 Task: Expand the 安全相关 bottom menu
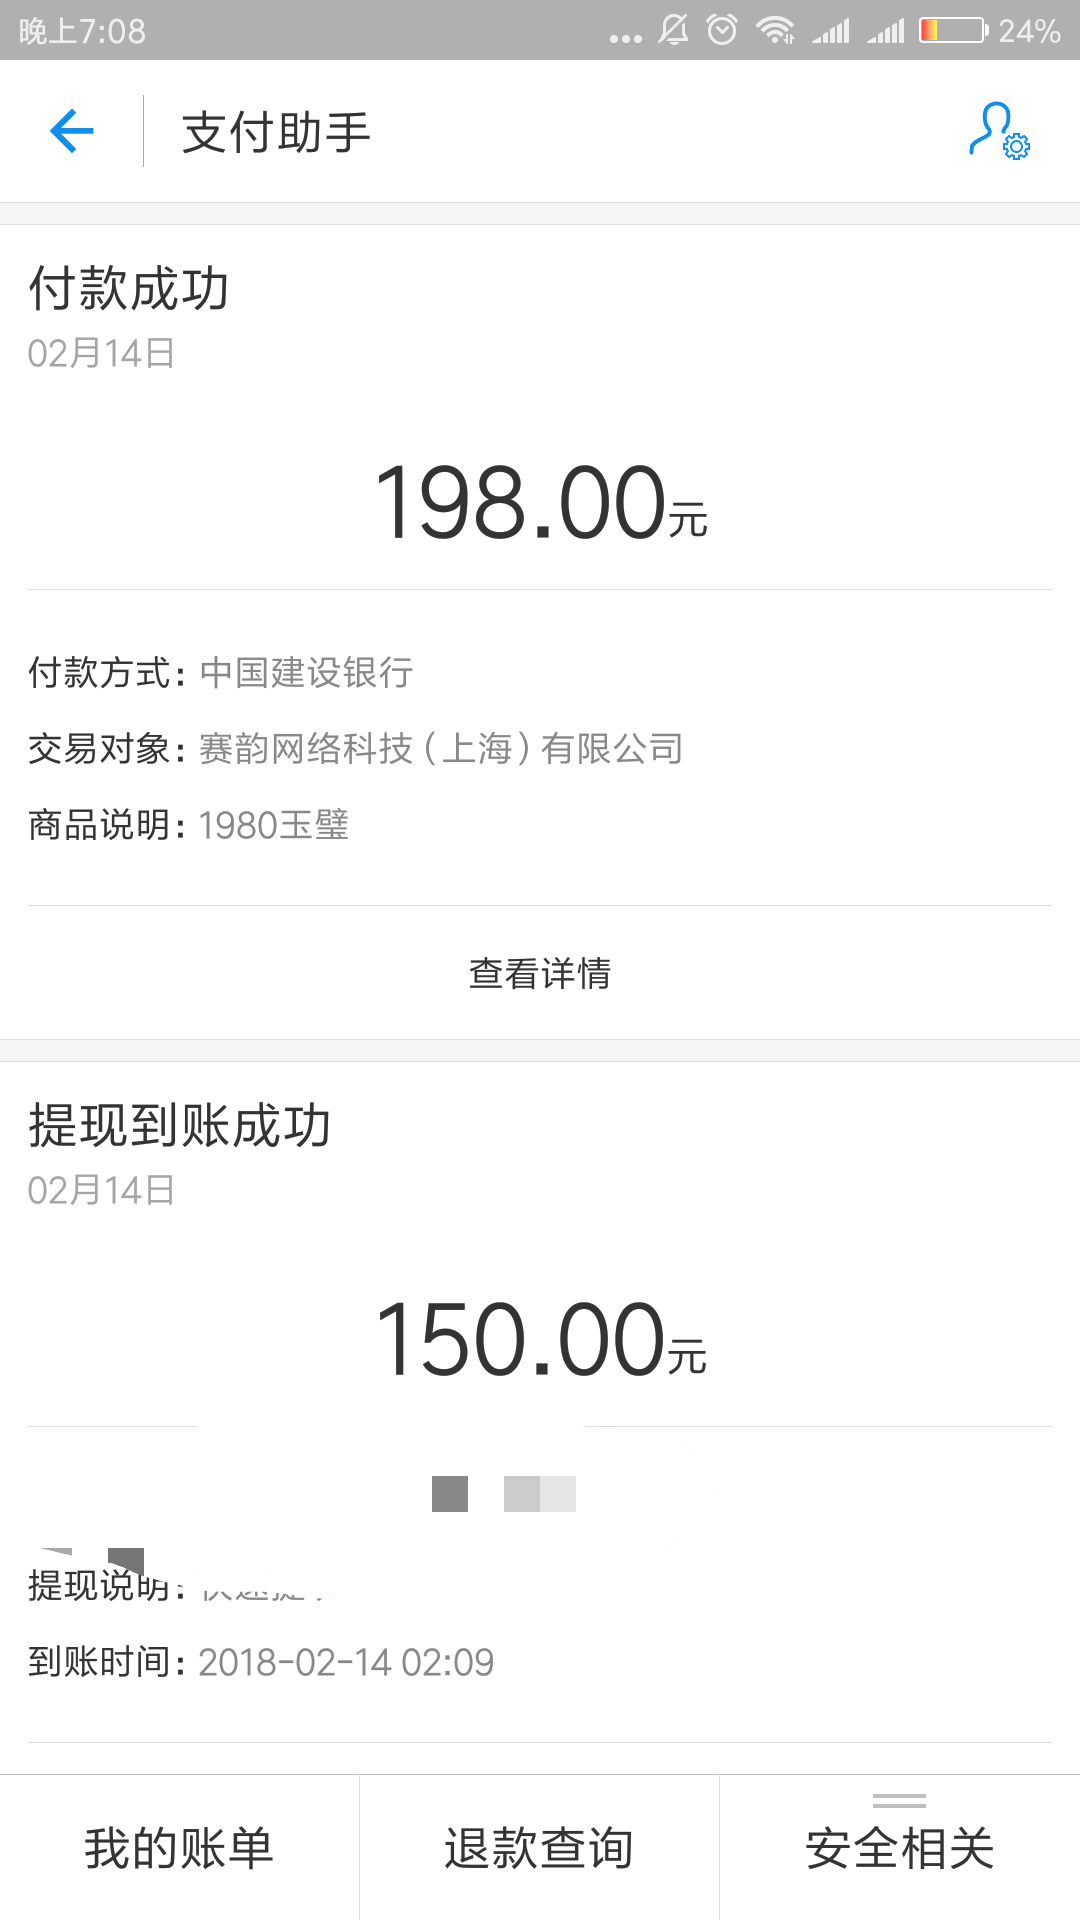pos(899,1848)
